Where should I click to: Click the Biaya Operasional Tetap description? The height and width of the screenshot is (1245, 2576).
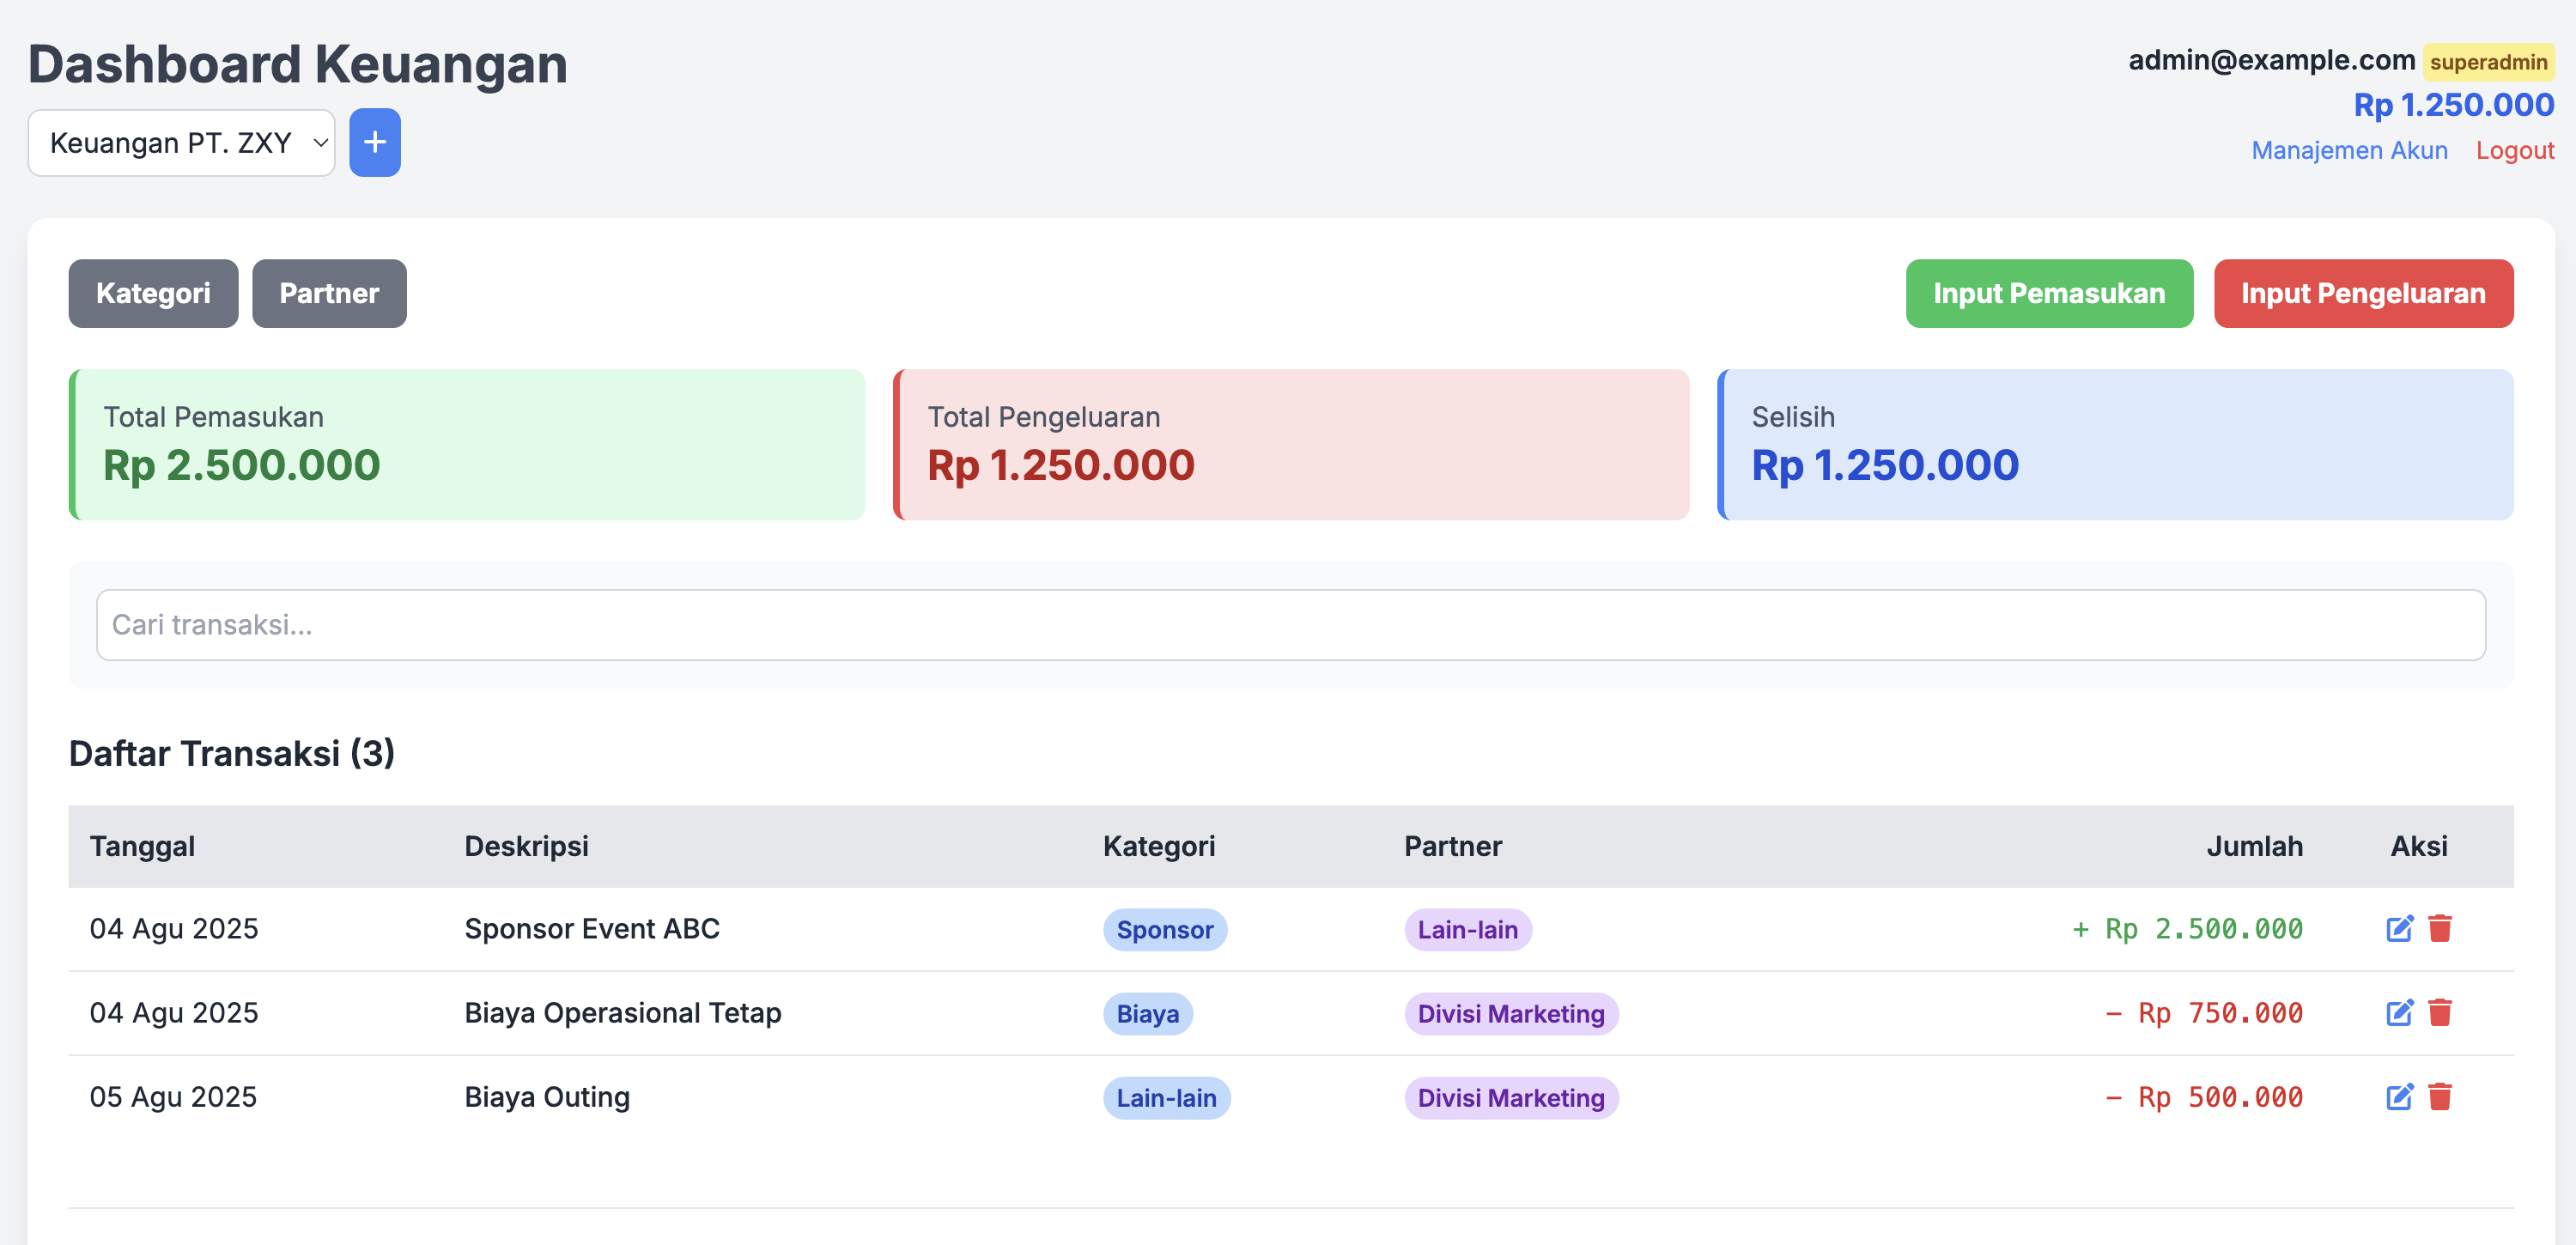click(x=623, y=1013)
